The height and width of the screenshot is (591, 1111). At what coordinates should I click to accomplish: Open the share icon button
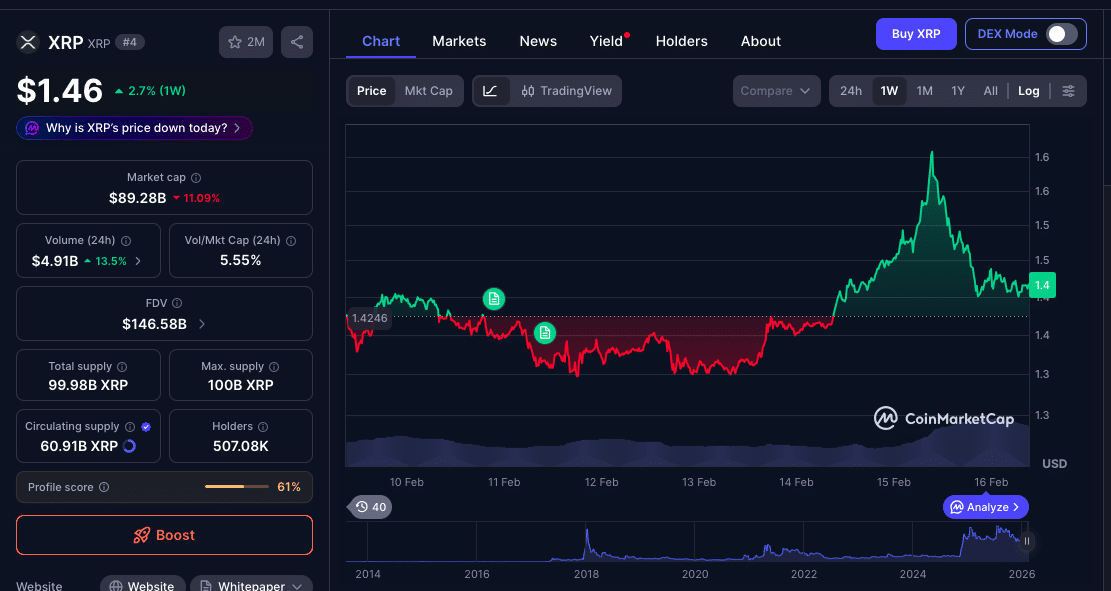tap(297, 43)
